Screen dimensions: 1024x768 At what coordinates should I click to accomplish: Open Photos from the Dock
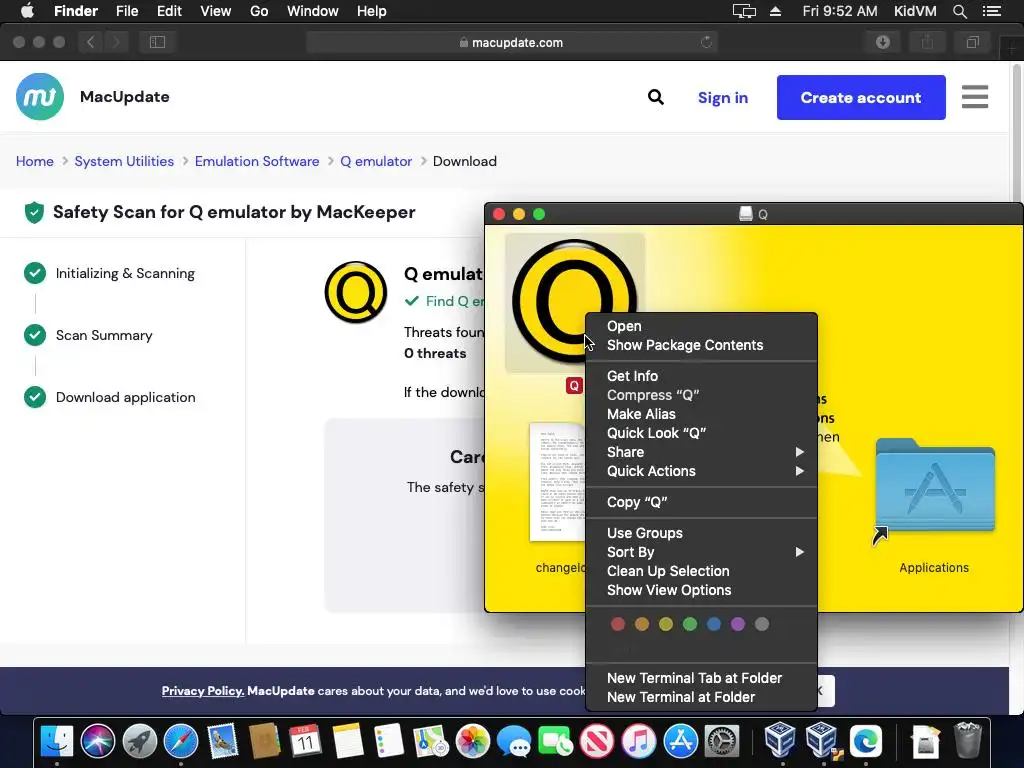[x=473, y=741]
